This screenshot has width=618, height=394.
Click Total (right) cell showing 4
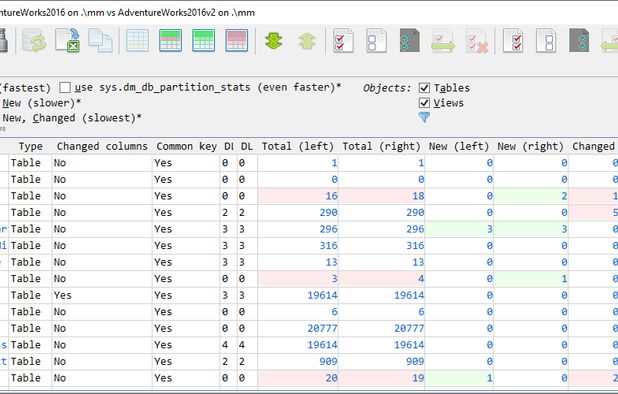pos(382,279)
